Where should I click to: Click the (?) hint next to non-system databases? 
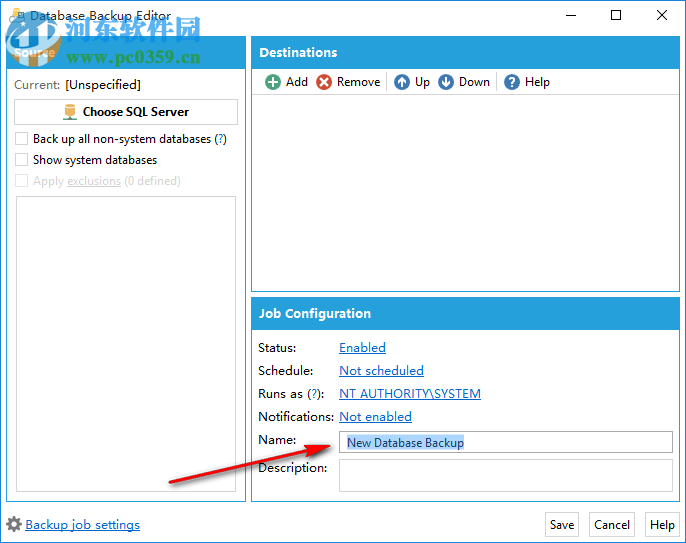pyautogui.click(x=220, y=139)
